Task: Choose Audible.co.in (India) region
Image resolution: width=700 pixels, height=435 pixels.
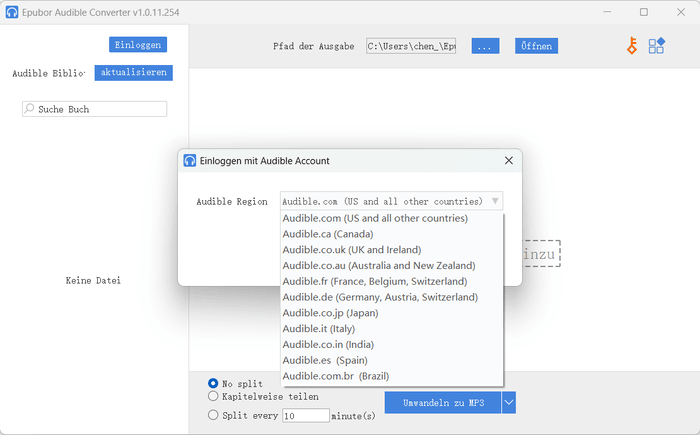Action: [x=392, y=344]
